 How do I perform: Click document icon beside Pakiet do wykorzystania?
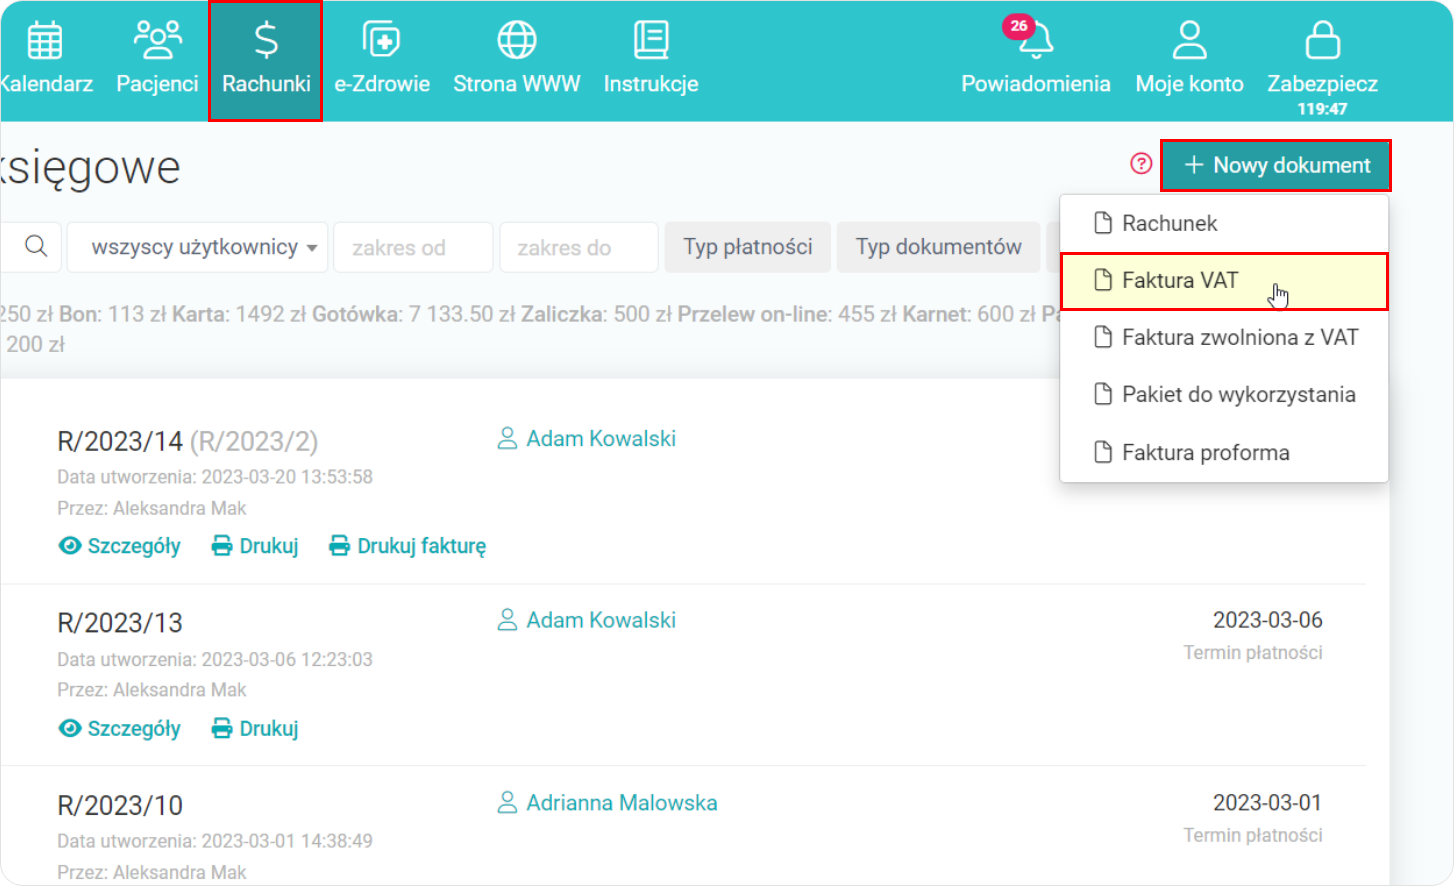(x=1103, y=394)
